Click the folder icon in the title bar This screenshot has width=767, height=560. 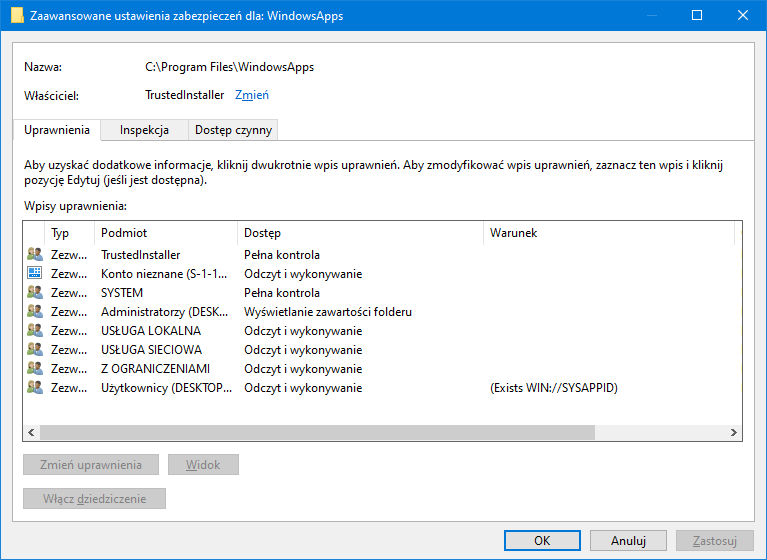coord(17,16)
